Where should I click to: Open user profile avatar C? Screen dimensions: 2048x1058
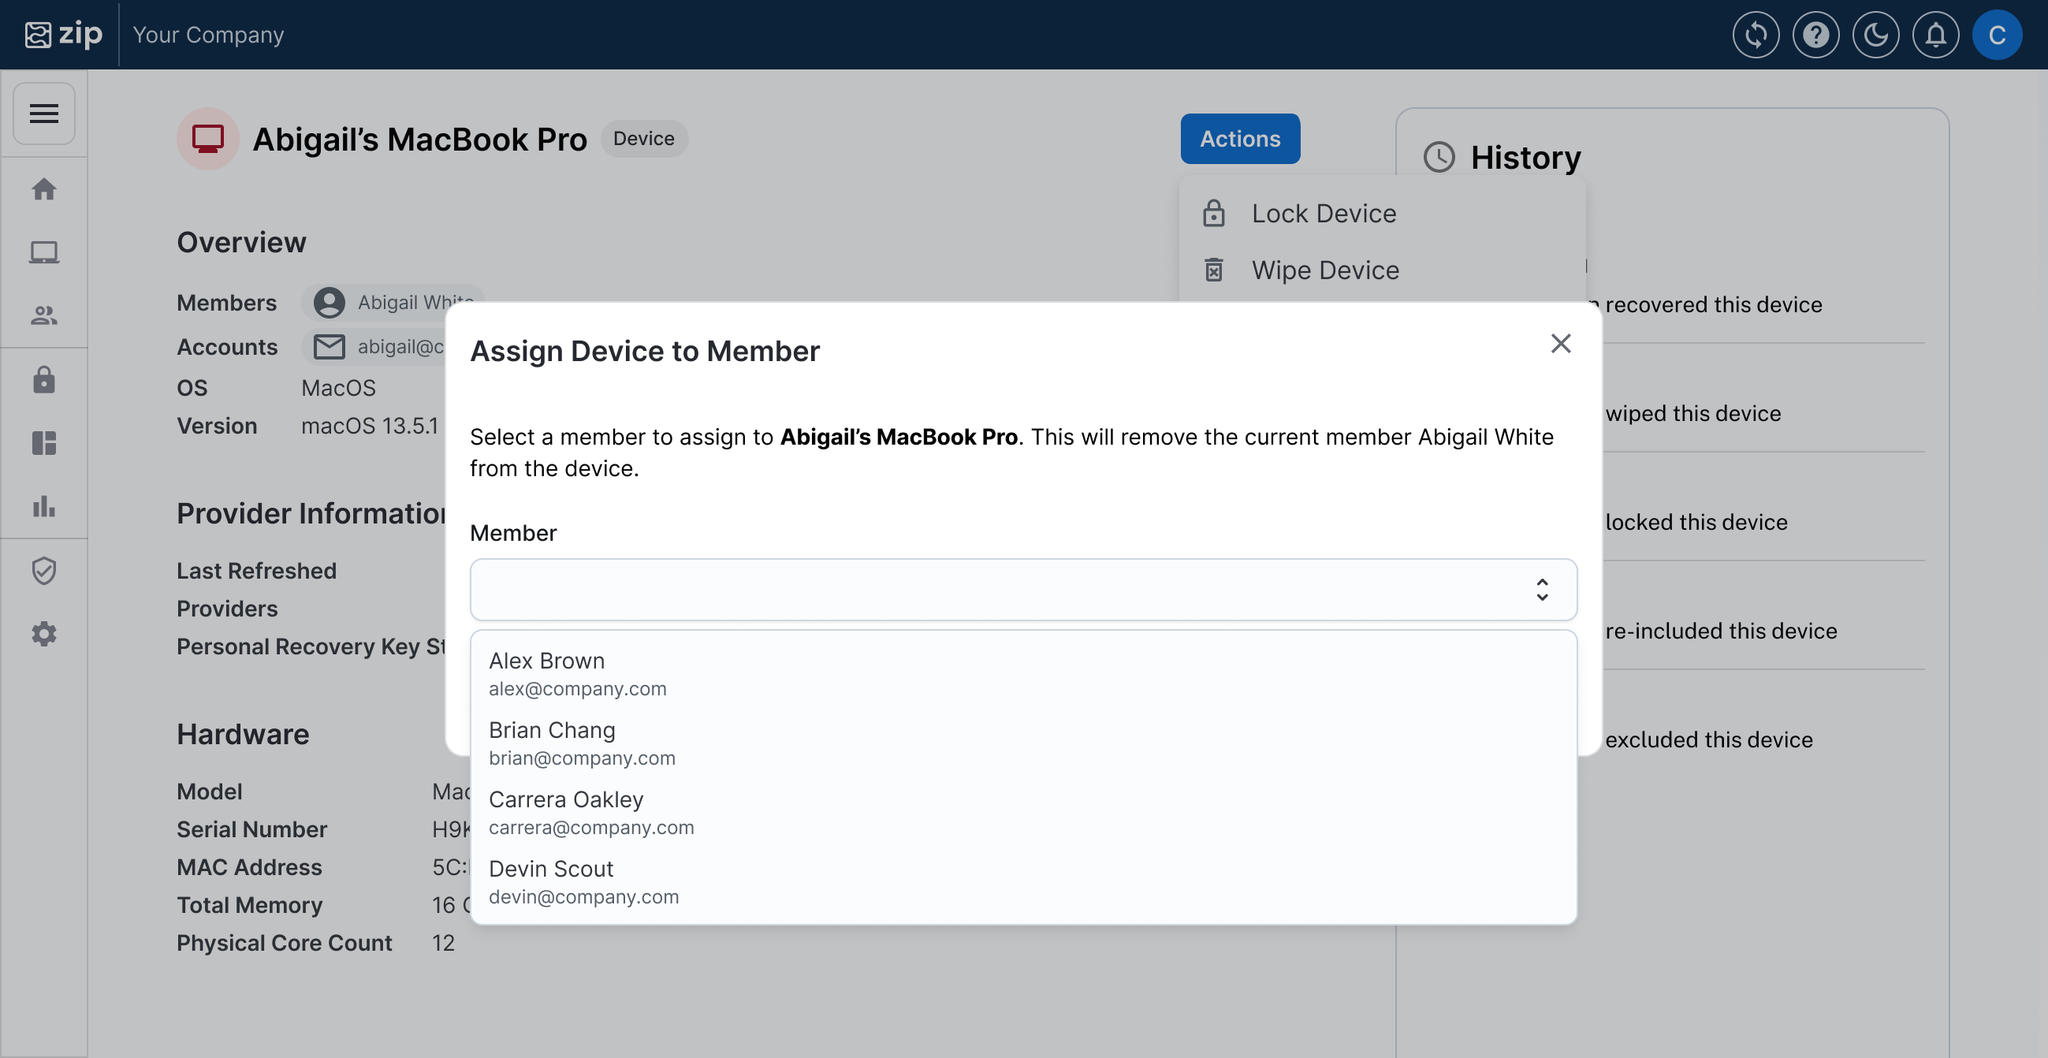(1996, 36)
